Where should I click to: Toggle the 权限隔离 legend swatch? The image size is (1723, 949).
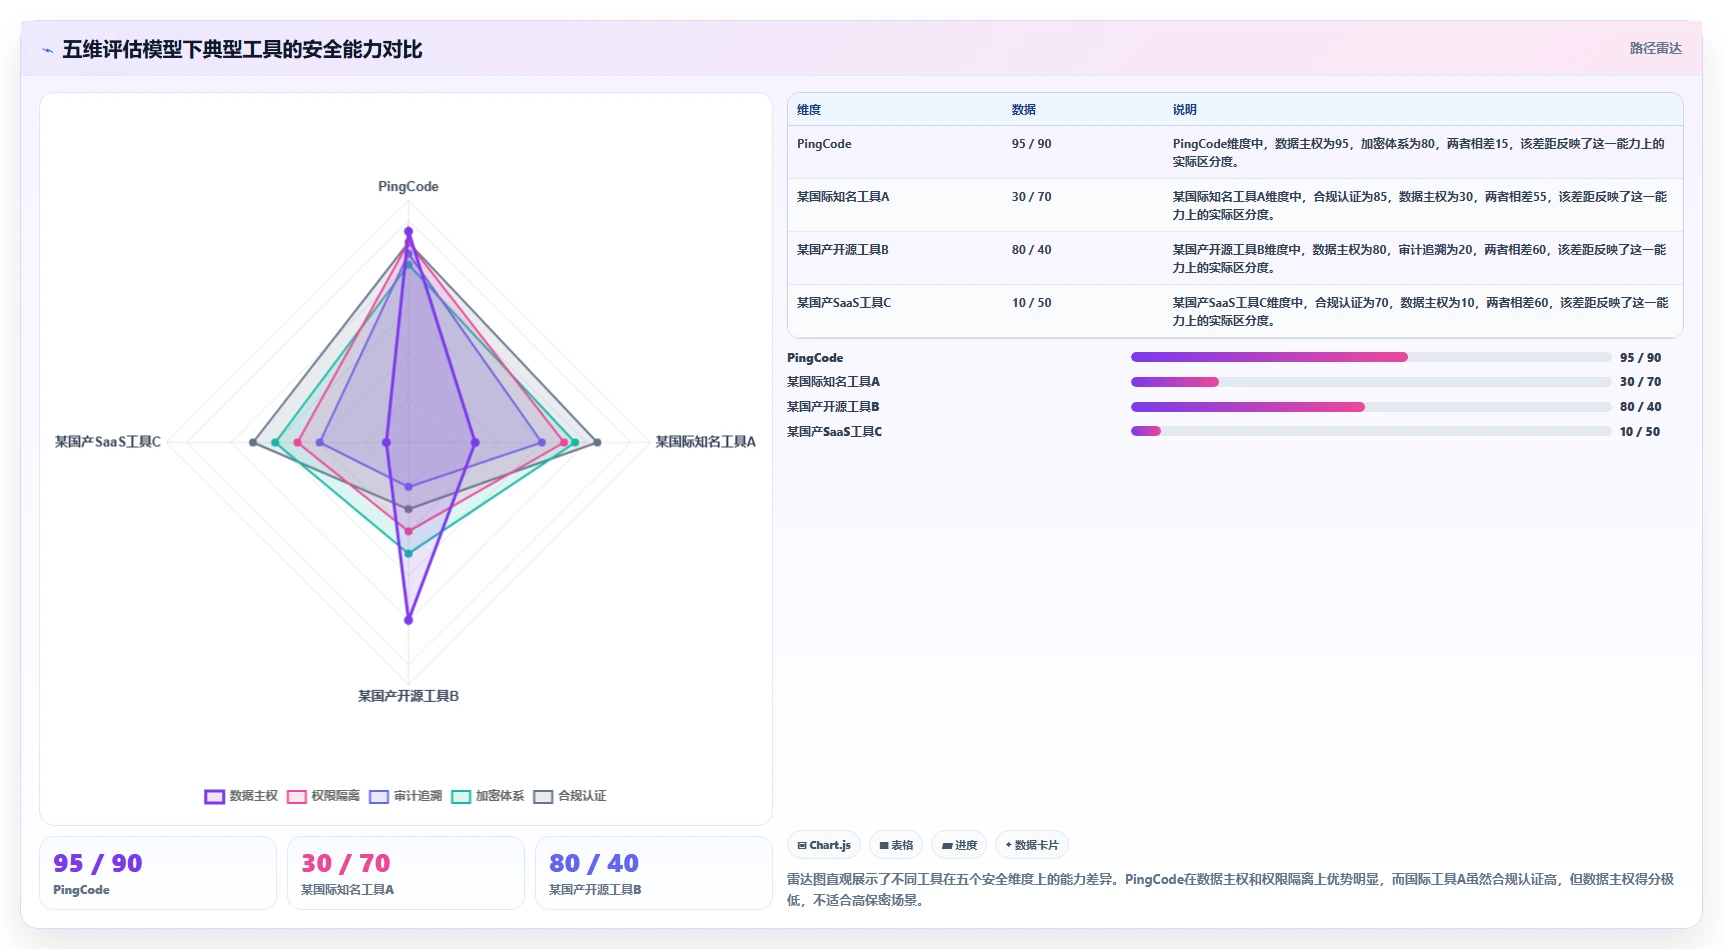296,797
